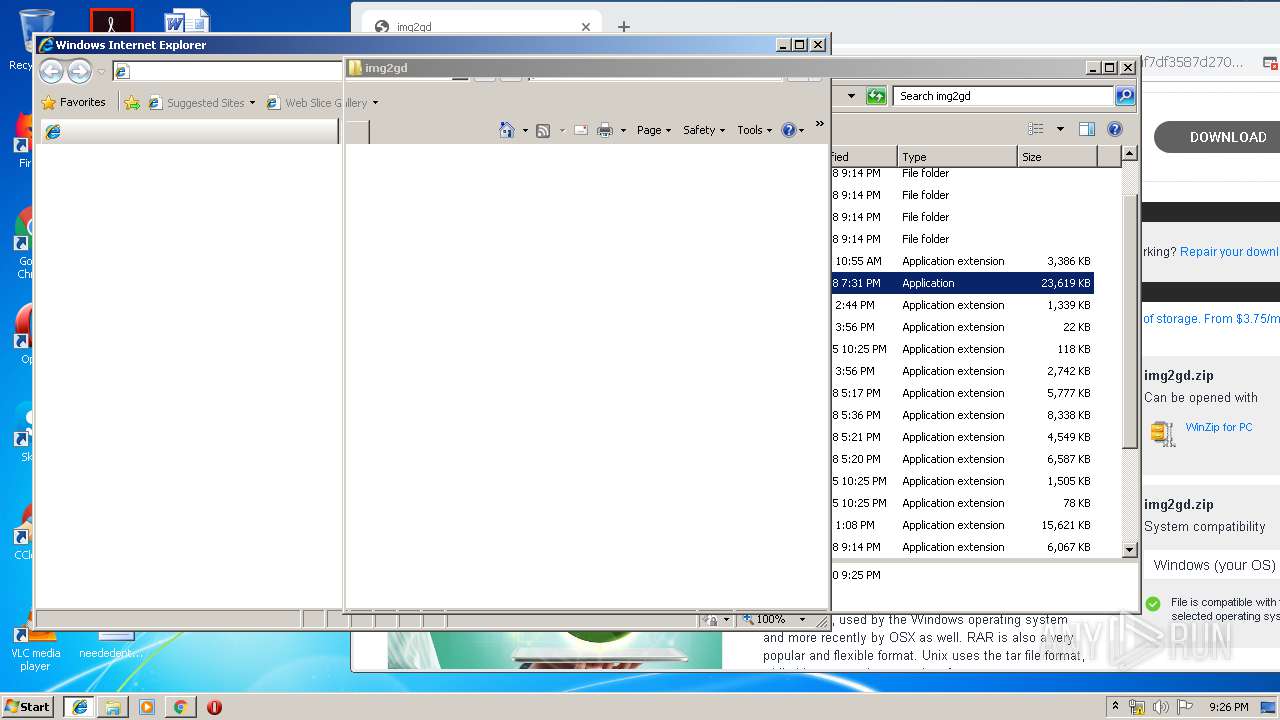Open the Favorites center
Screen dimensions: 1280x720
[73, 102]
